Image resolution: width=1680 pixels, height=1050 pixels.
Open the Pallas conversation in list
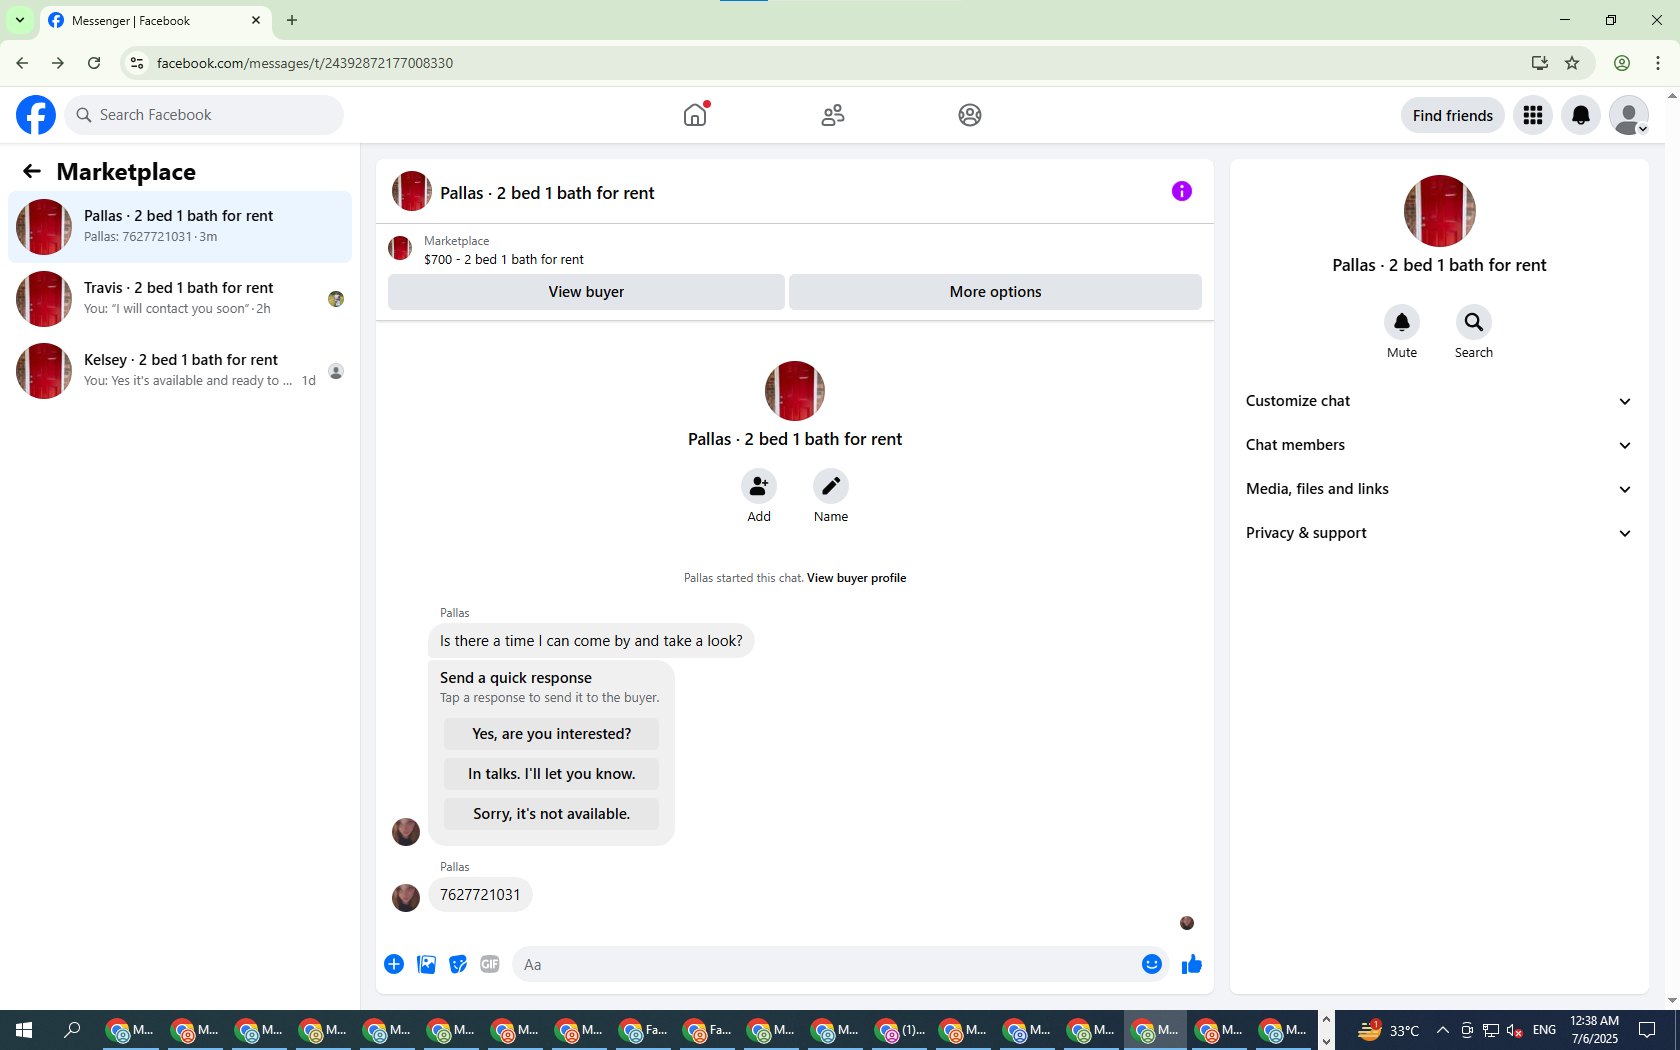[180, 227]
